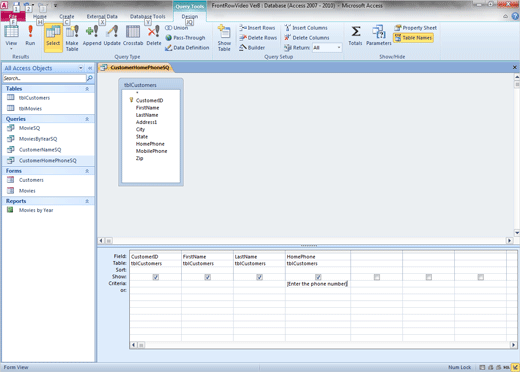Toggle the Totals sigma button

click(x=355, y=36)
